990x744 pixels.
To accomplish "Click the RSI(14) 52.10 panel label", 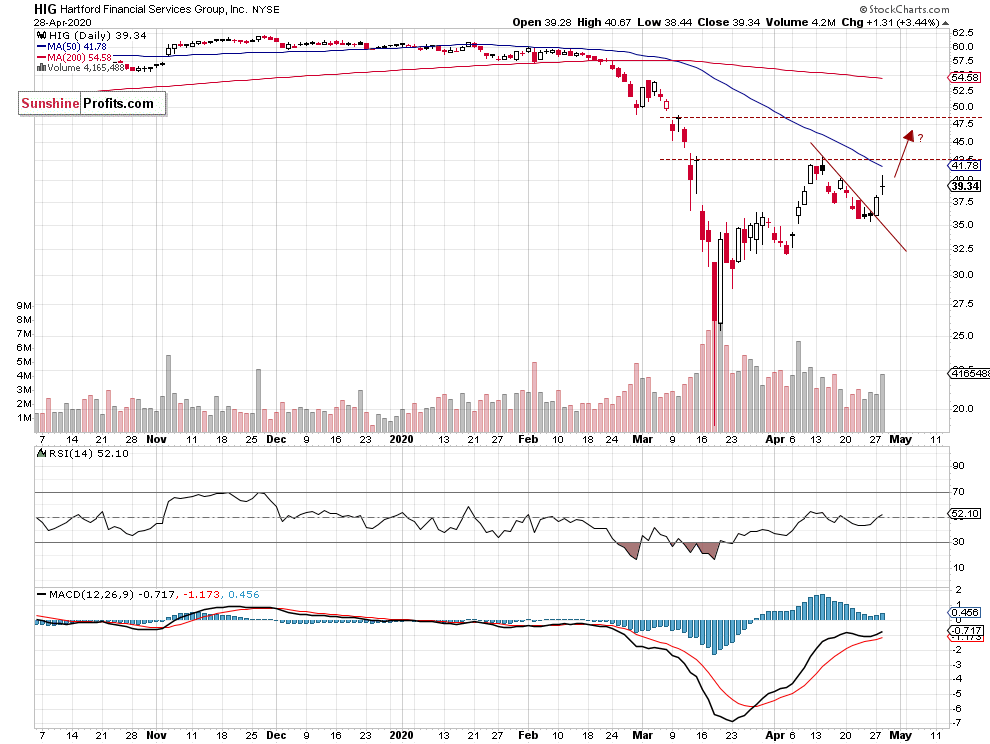I will click(88, 453).
